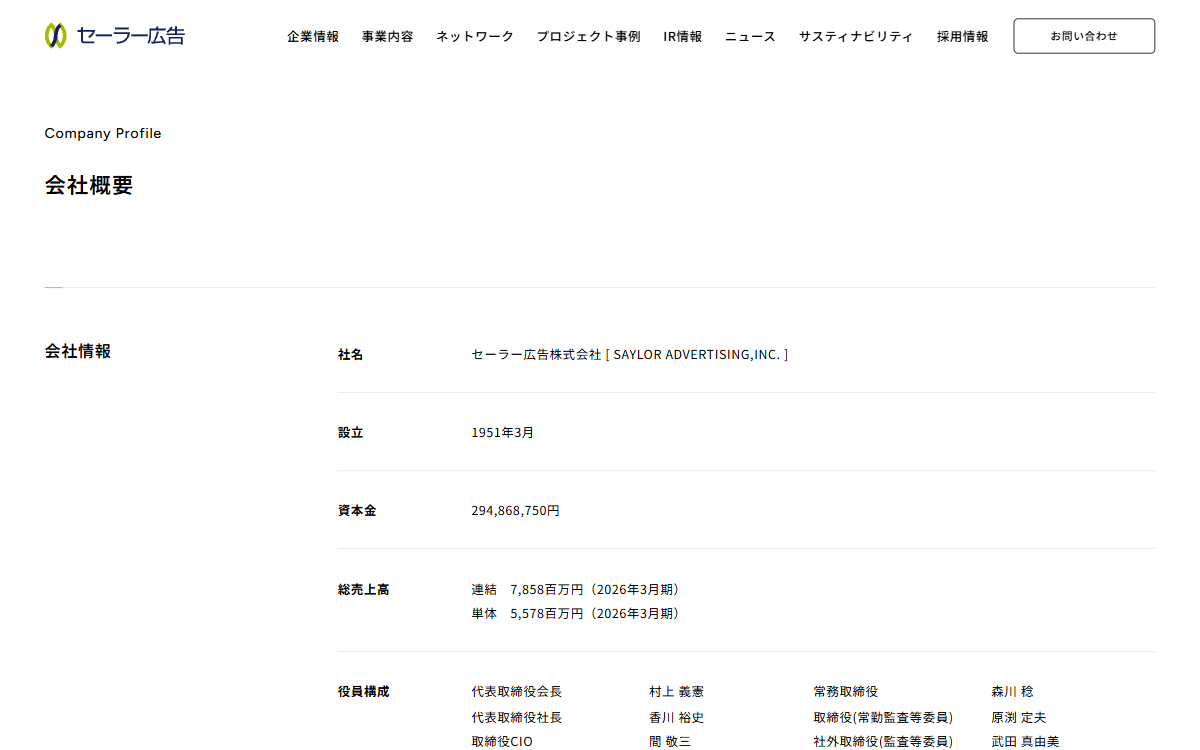
Task: Select the 取締役CIO title
Action: (502, 742)
